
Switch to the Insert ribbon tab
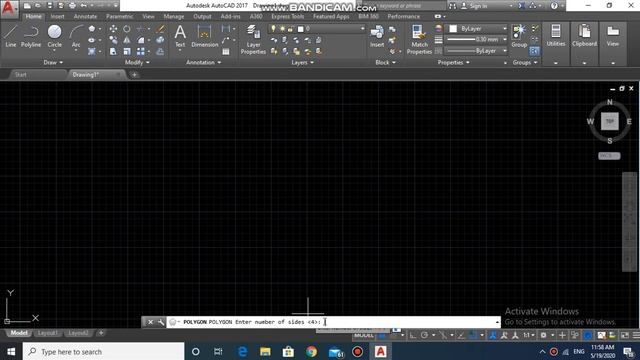(58, 16)
